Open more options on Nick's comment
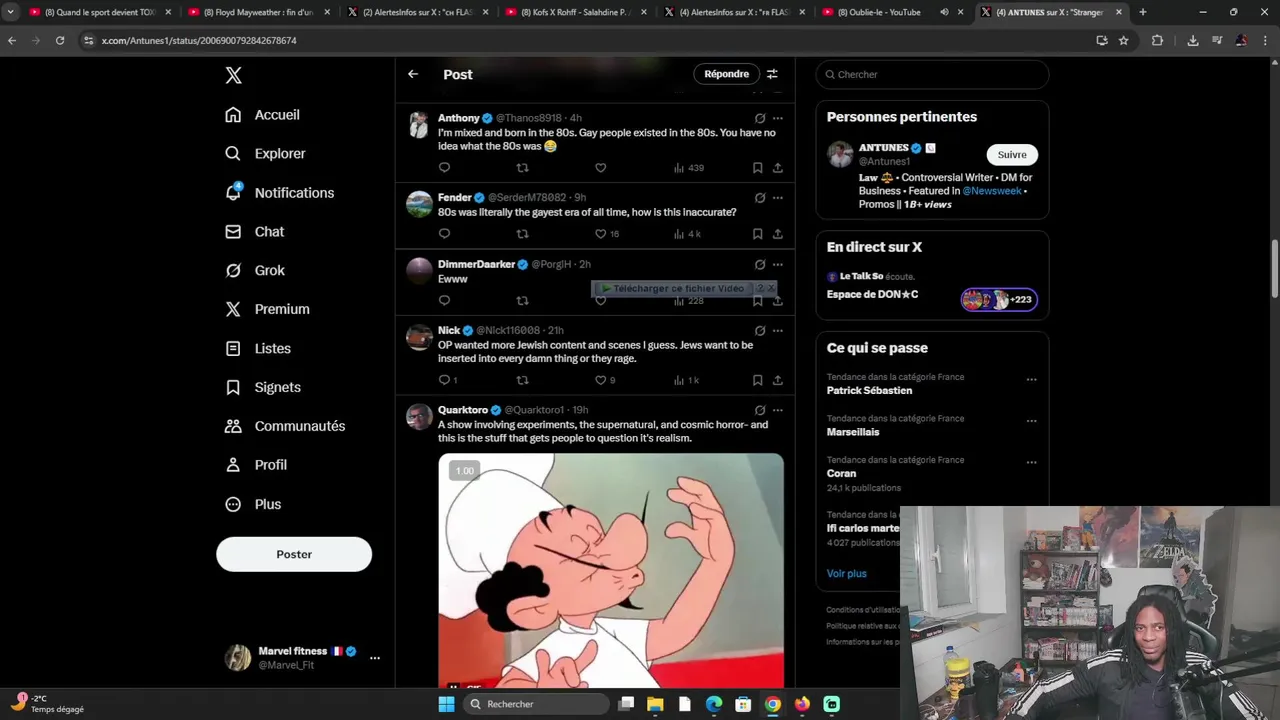Screen dimensions: 1280x720 coord(778,331)
